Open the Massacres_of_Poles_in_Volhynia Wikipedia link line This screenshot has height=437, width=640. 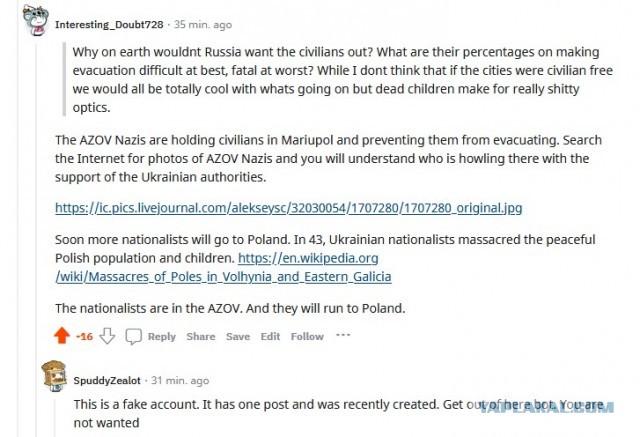coord(223,277)
